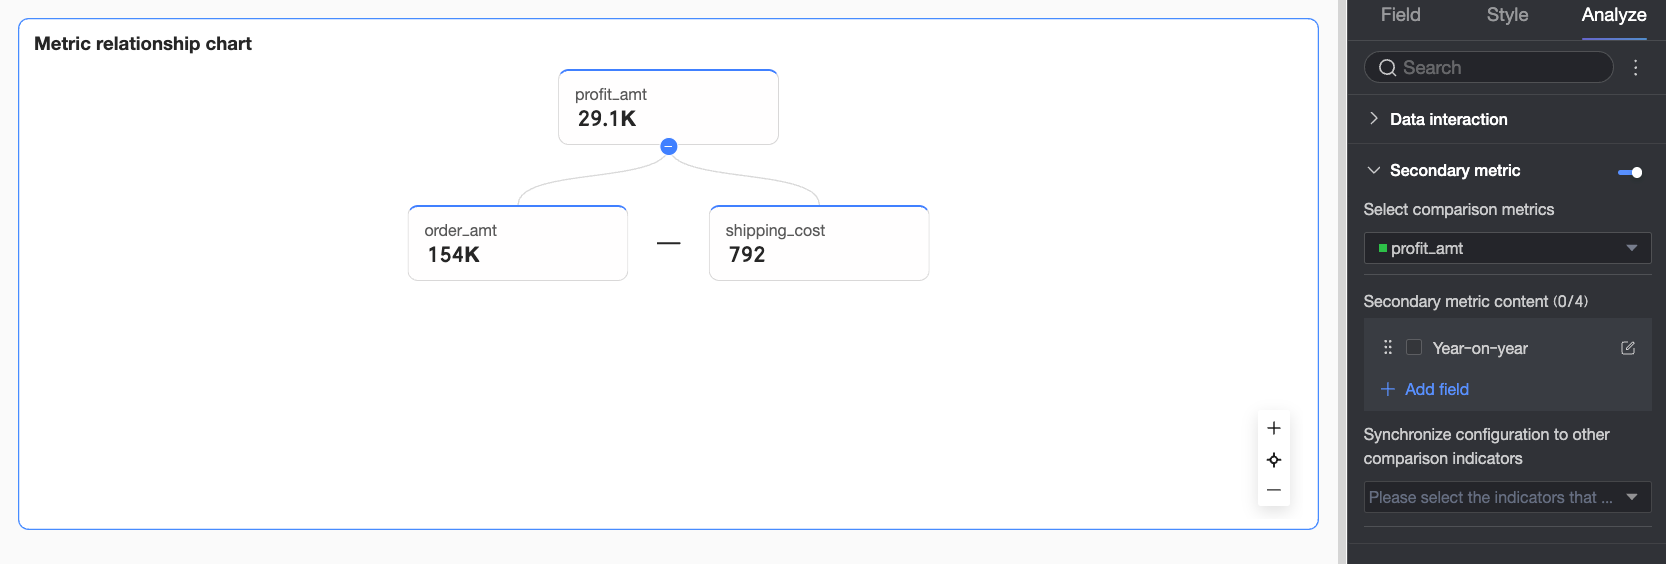1666x564 pixels.
Task: Click the drag handle beside Year-on-year
Action: pos(1388,348)
